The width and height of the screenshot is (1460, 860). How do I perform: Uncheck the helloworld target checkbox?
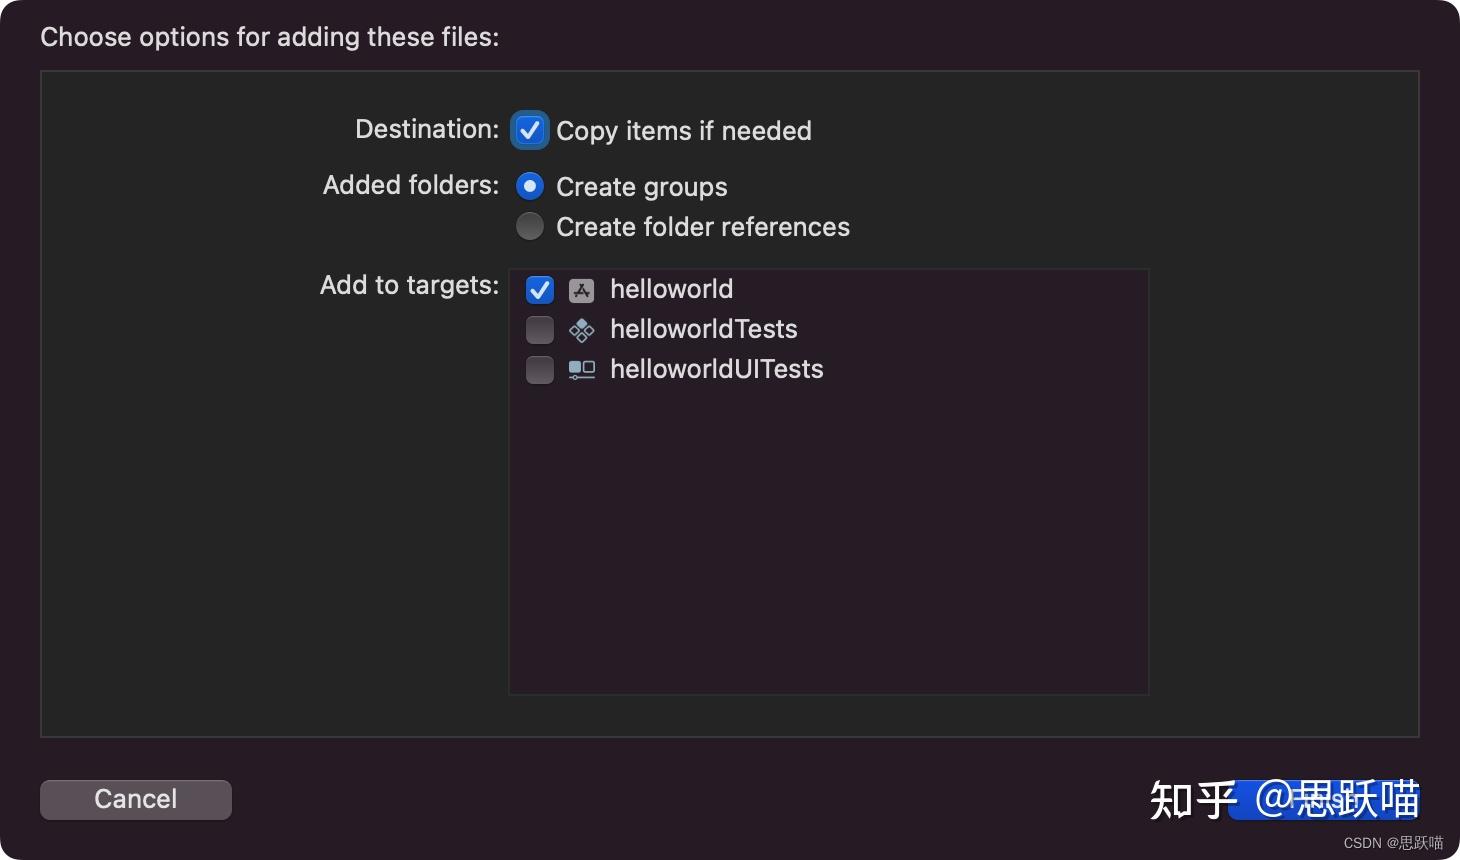540,290
